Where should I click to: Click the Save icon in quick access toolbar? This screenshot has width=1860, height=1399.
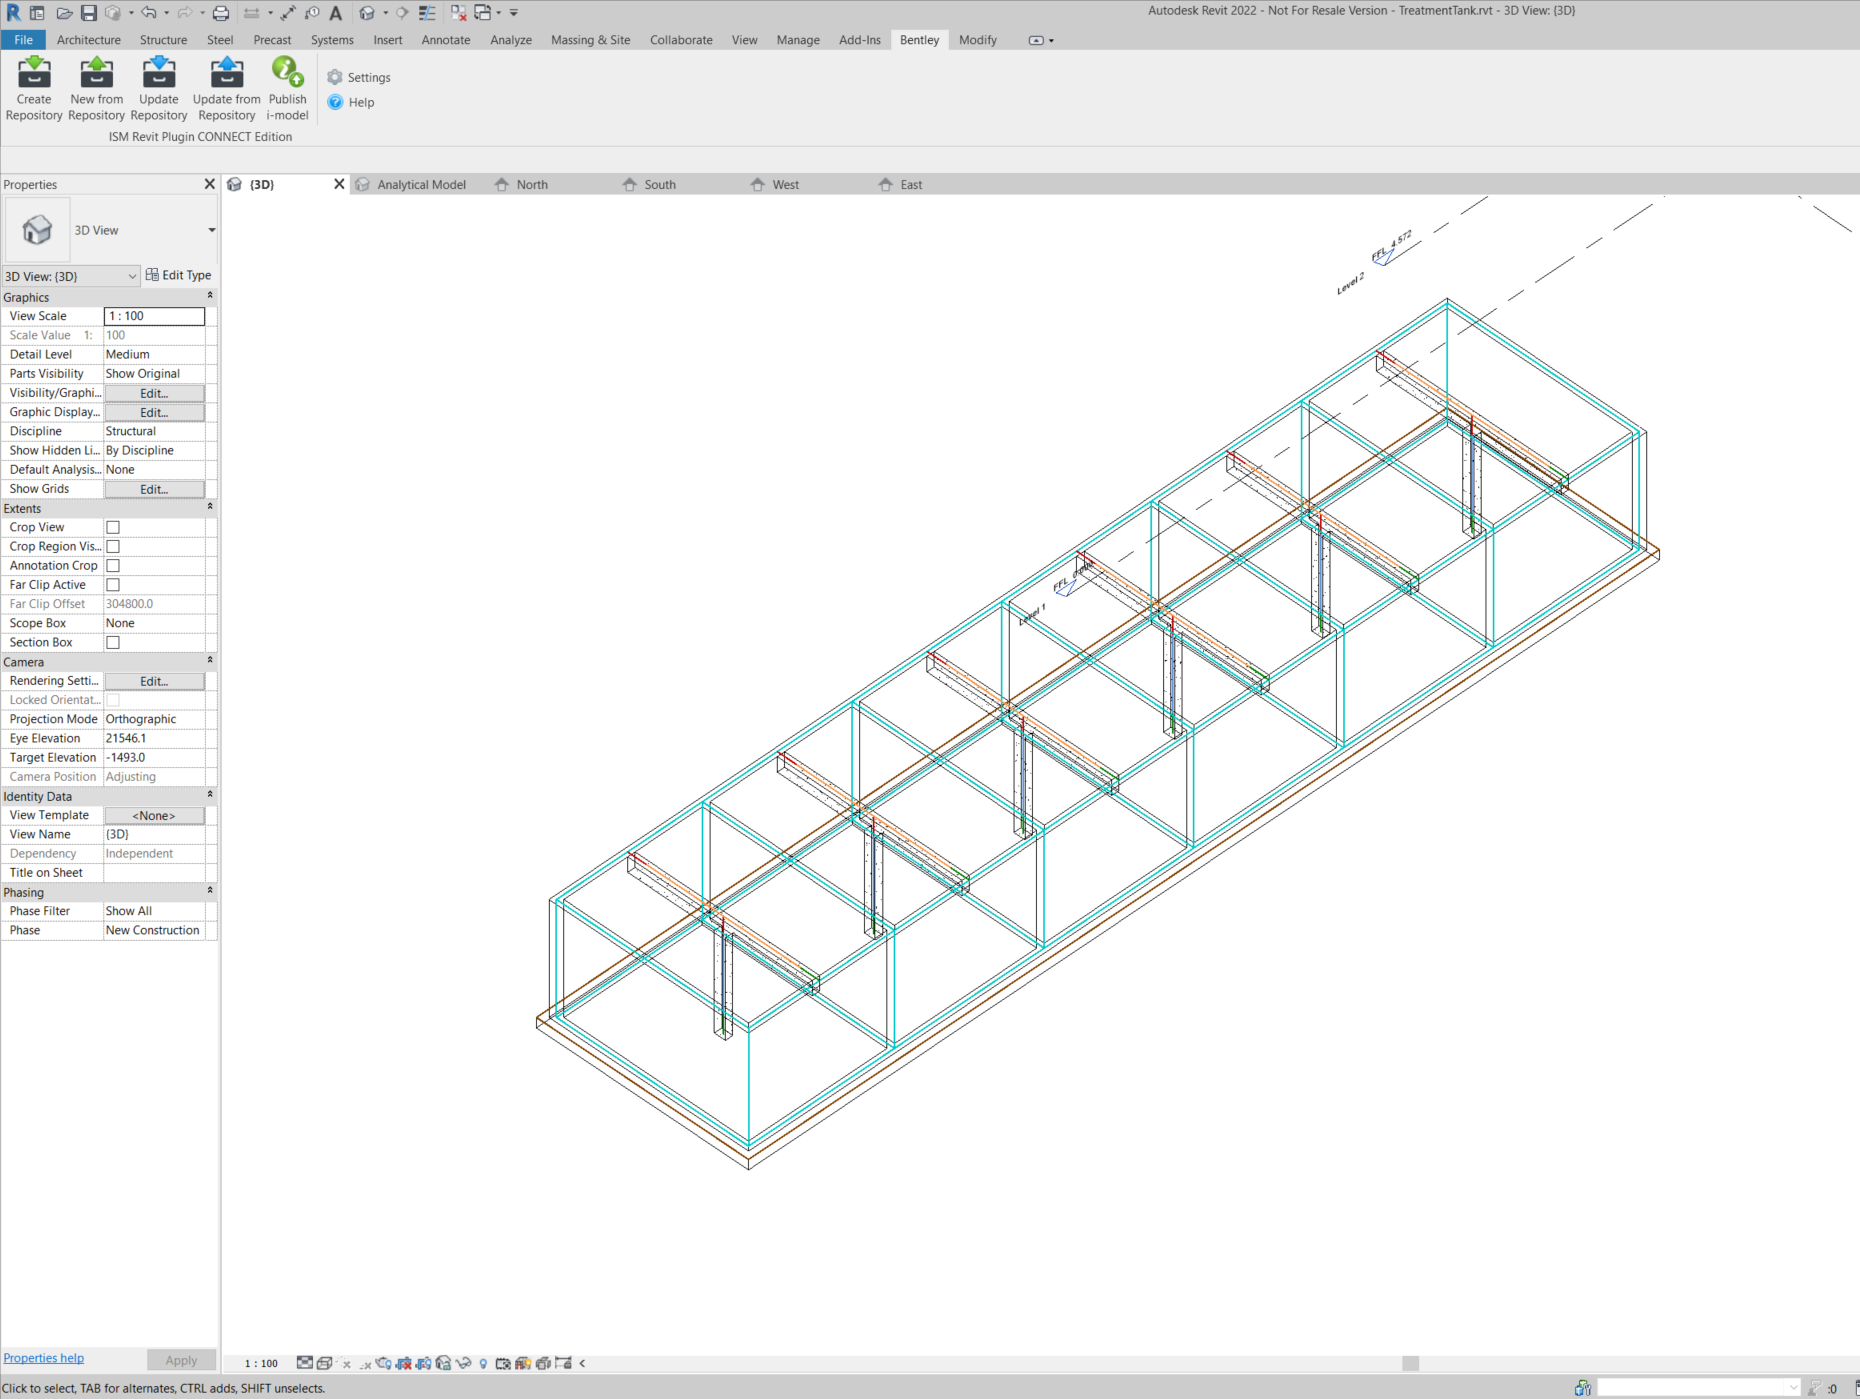[89, 13]
